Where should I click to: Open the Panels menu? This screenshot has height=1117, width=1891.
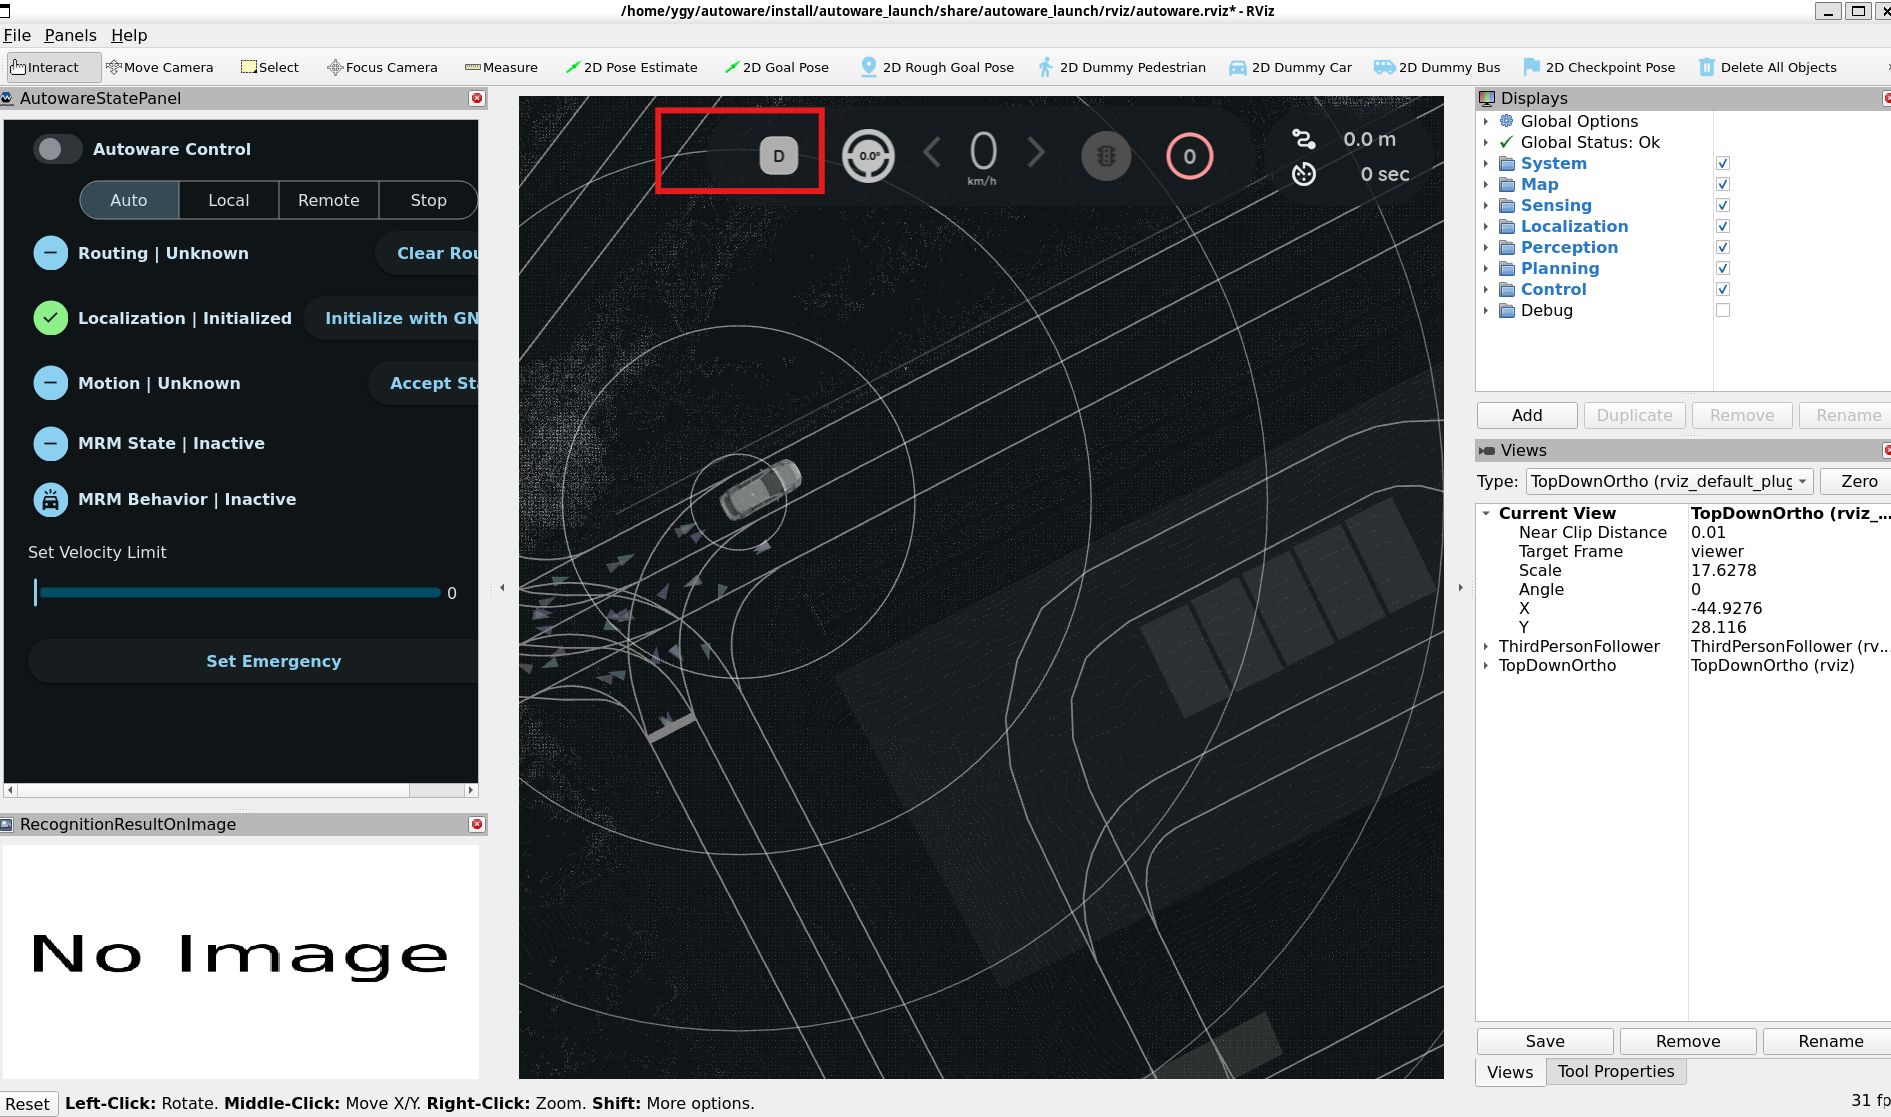70,35
